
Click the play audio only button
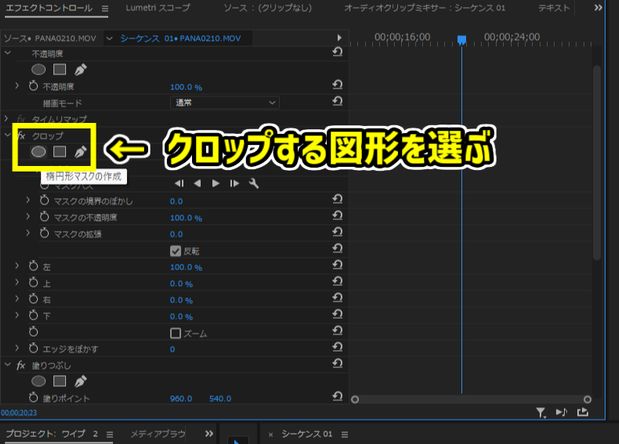point(561,412)
